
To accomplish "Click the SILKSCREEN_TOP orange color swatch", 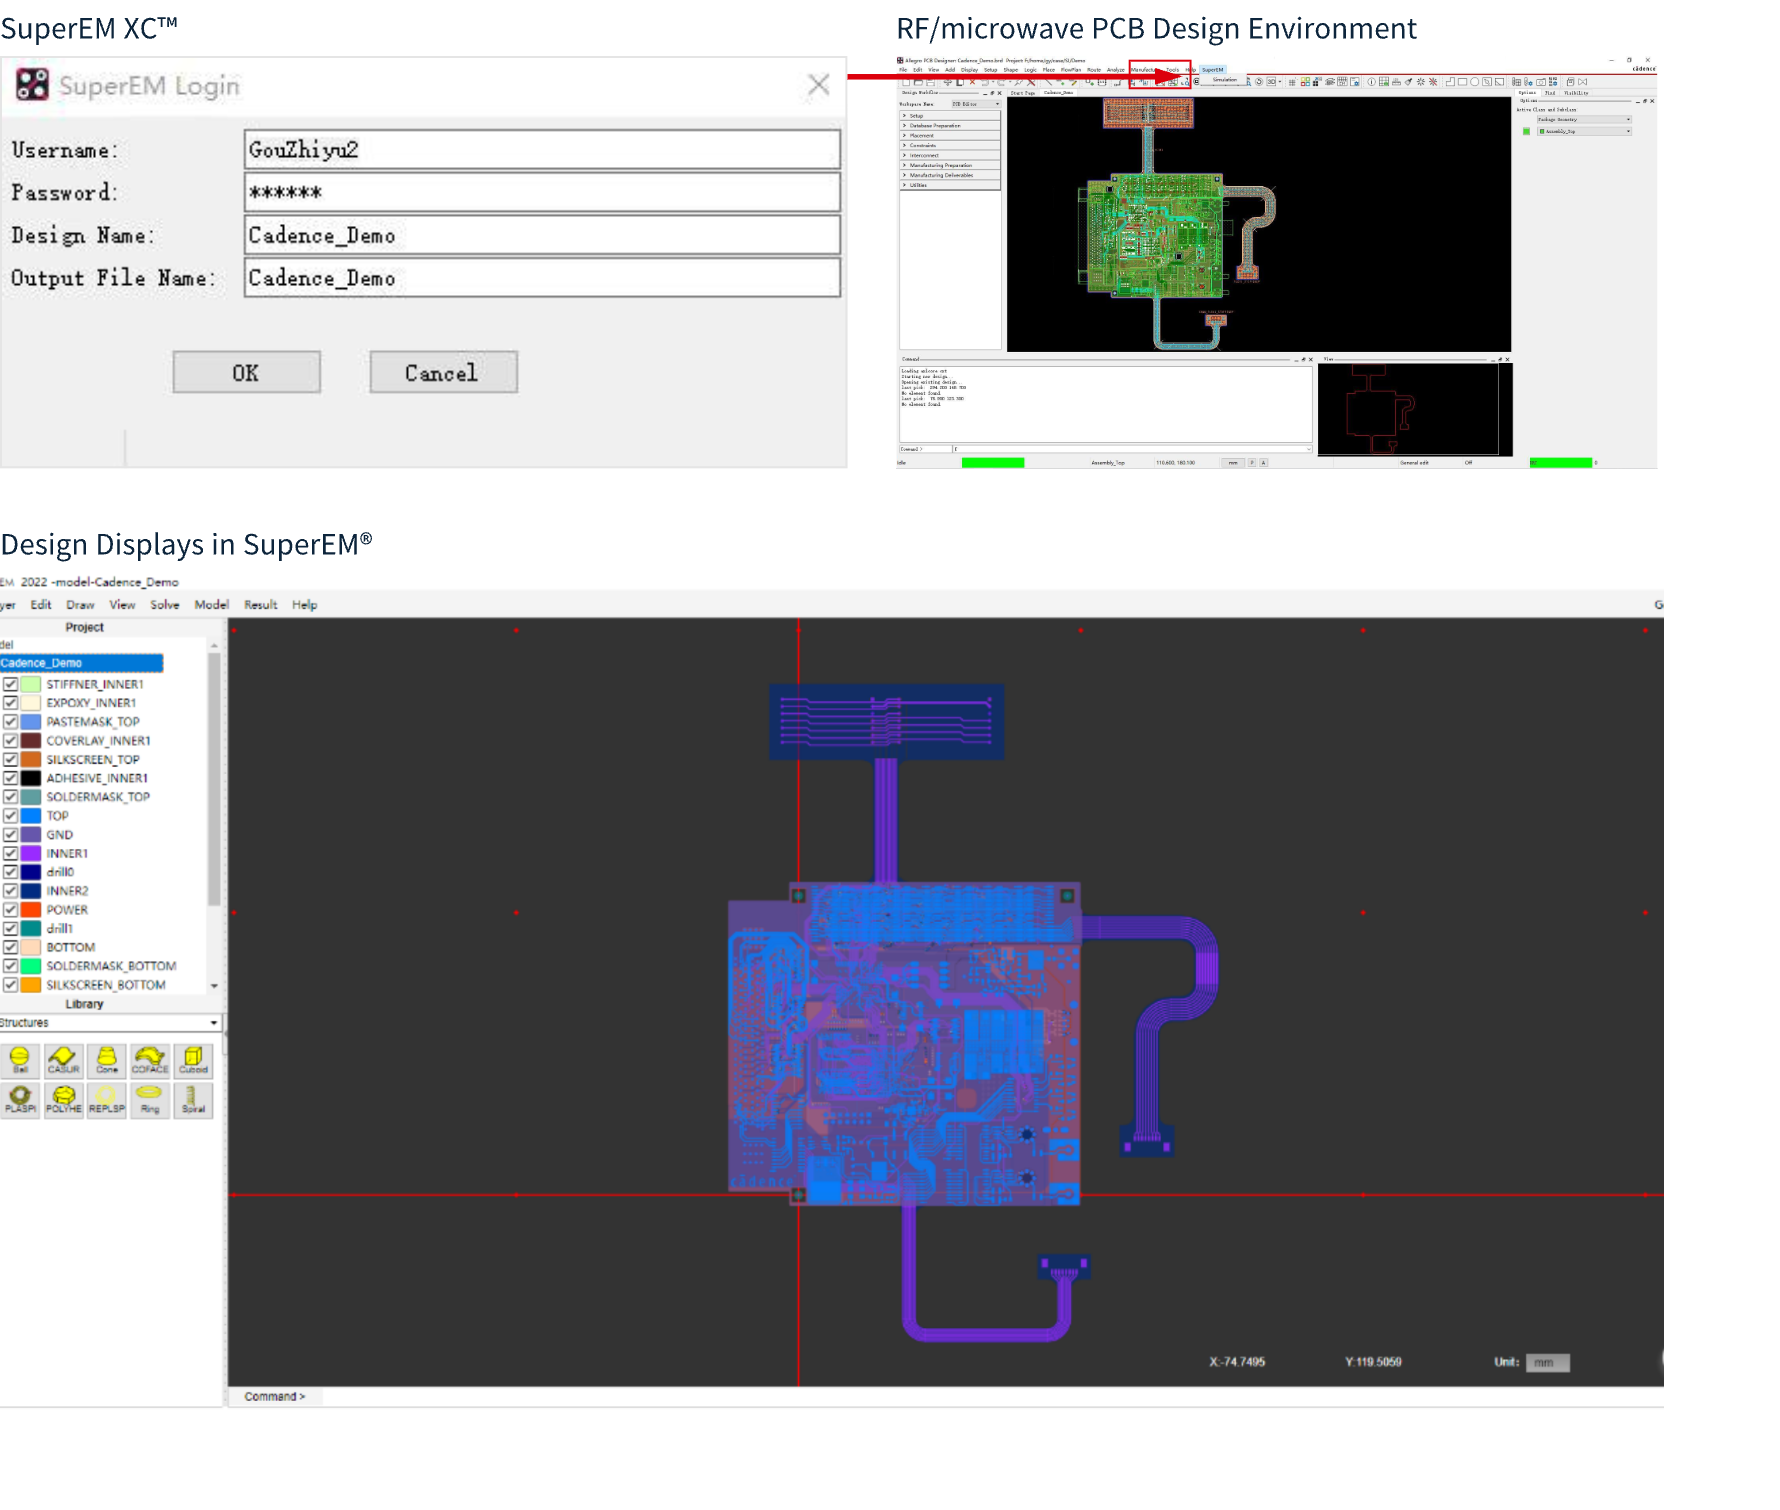I will click(31, 759).
